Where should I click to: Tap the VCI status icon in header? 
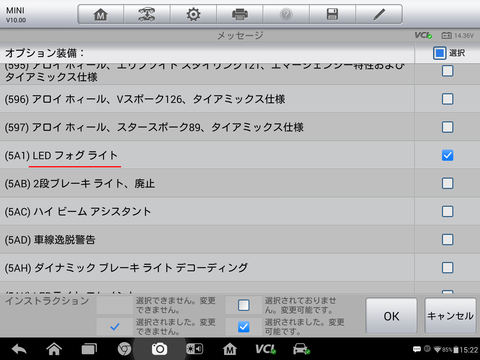423,35
